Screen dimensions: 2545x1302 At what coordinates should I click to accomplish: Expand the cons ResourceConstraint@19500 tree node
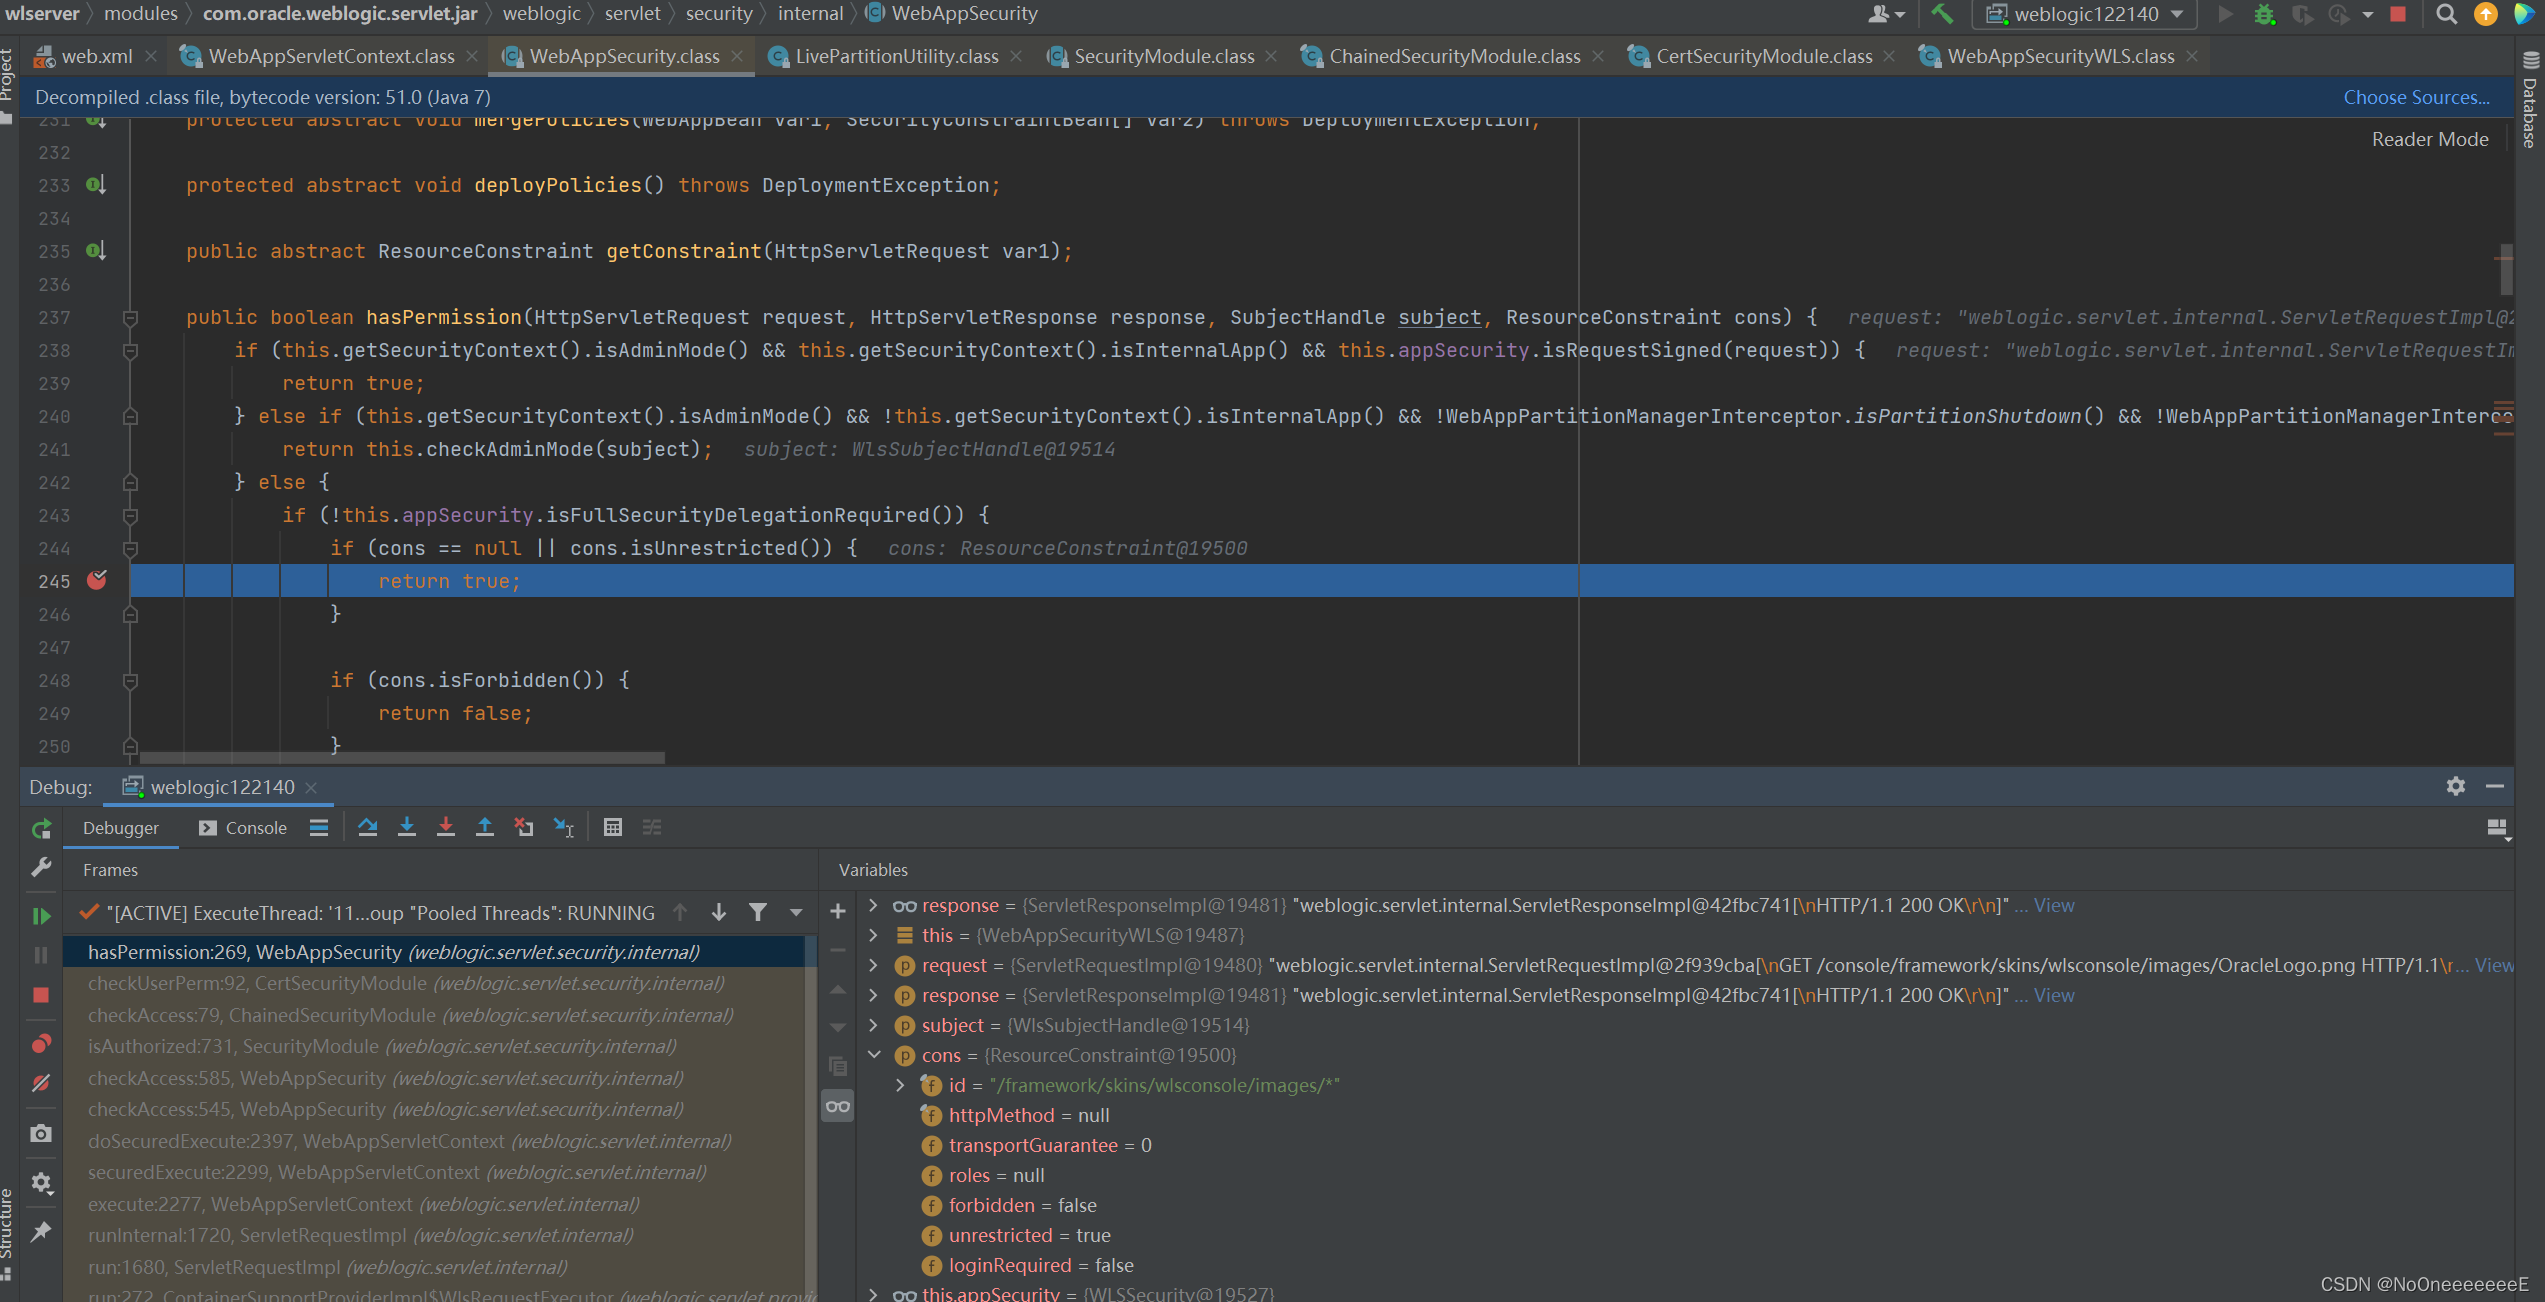877,1055
